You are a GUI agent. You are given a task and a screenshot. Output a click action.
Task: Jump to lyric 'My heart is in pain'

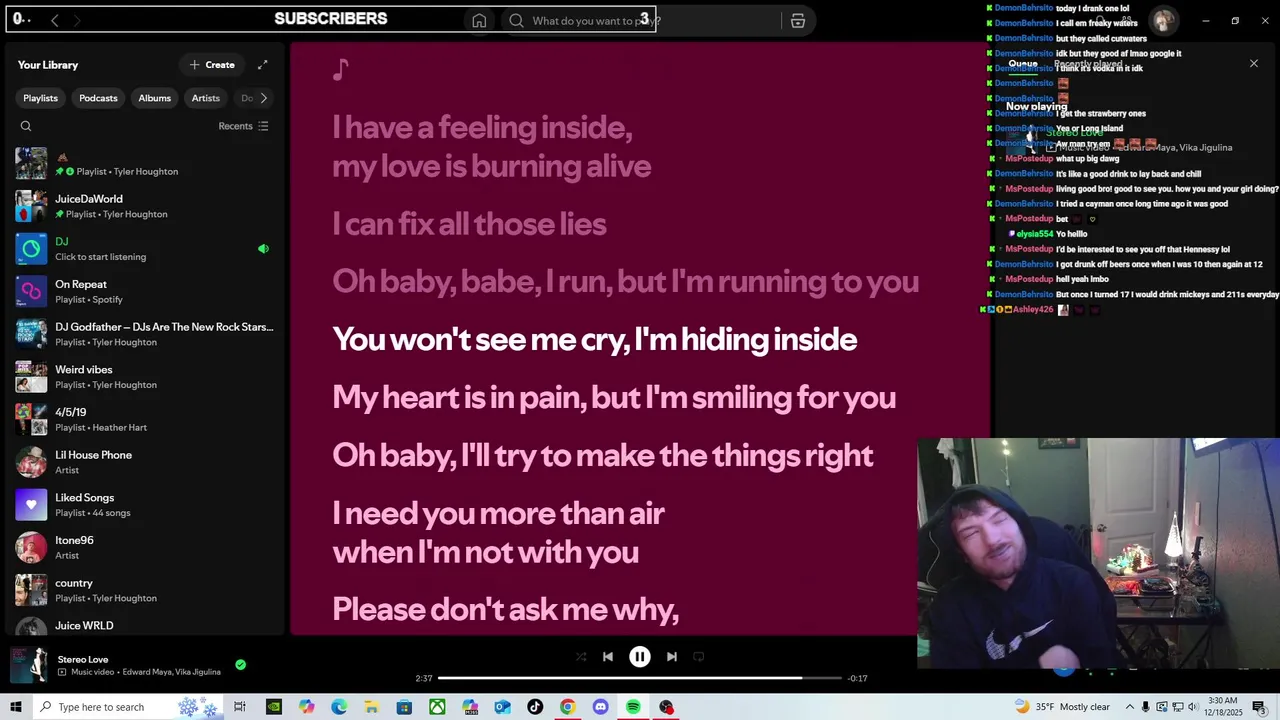pyautogui.click(x=614, y=398)
